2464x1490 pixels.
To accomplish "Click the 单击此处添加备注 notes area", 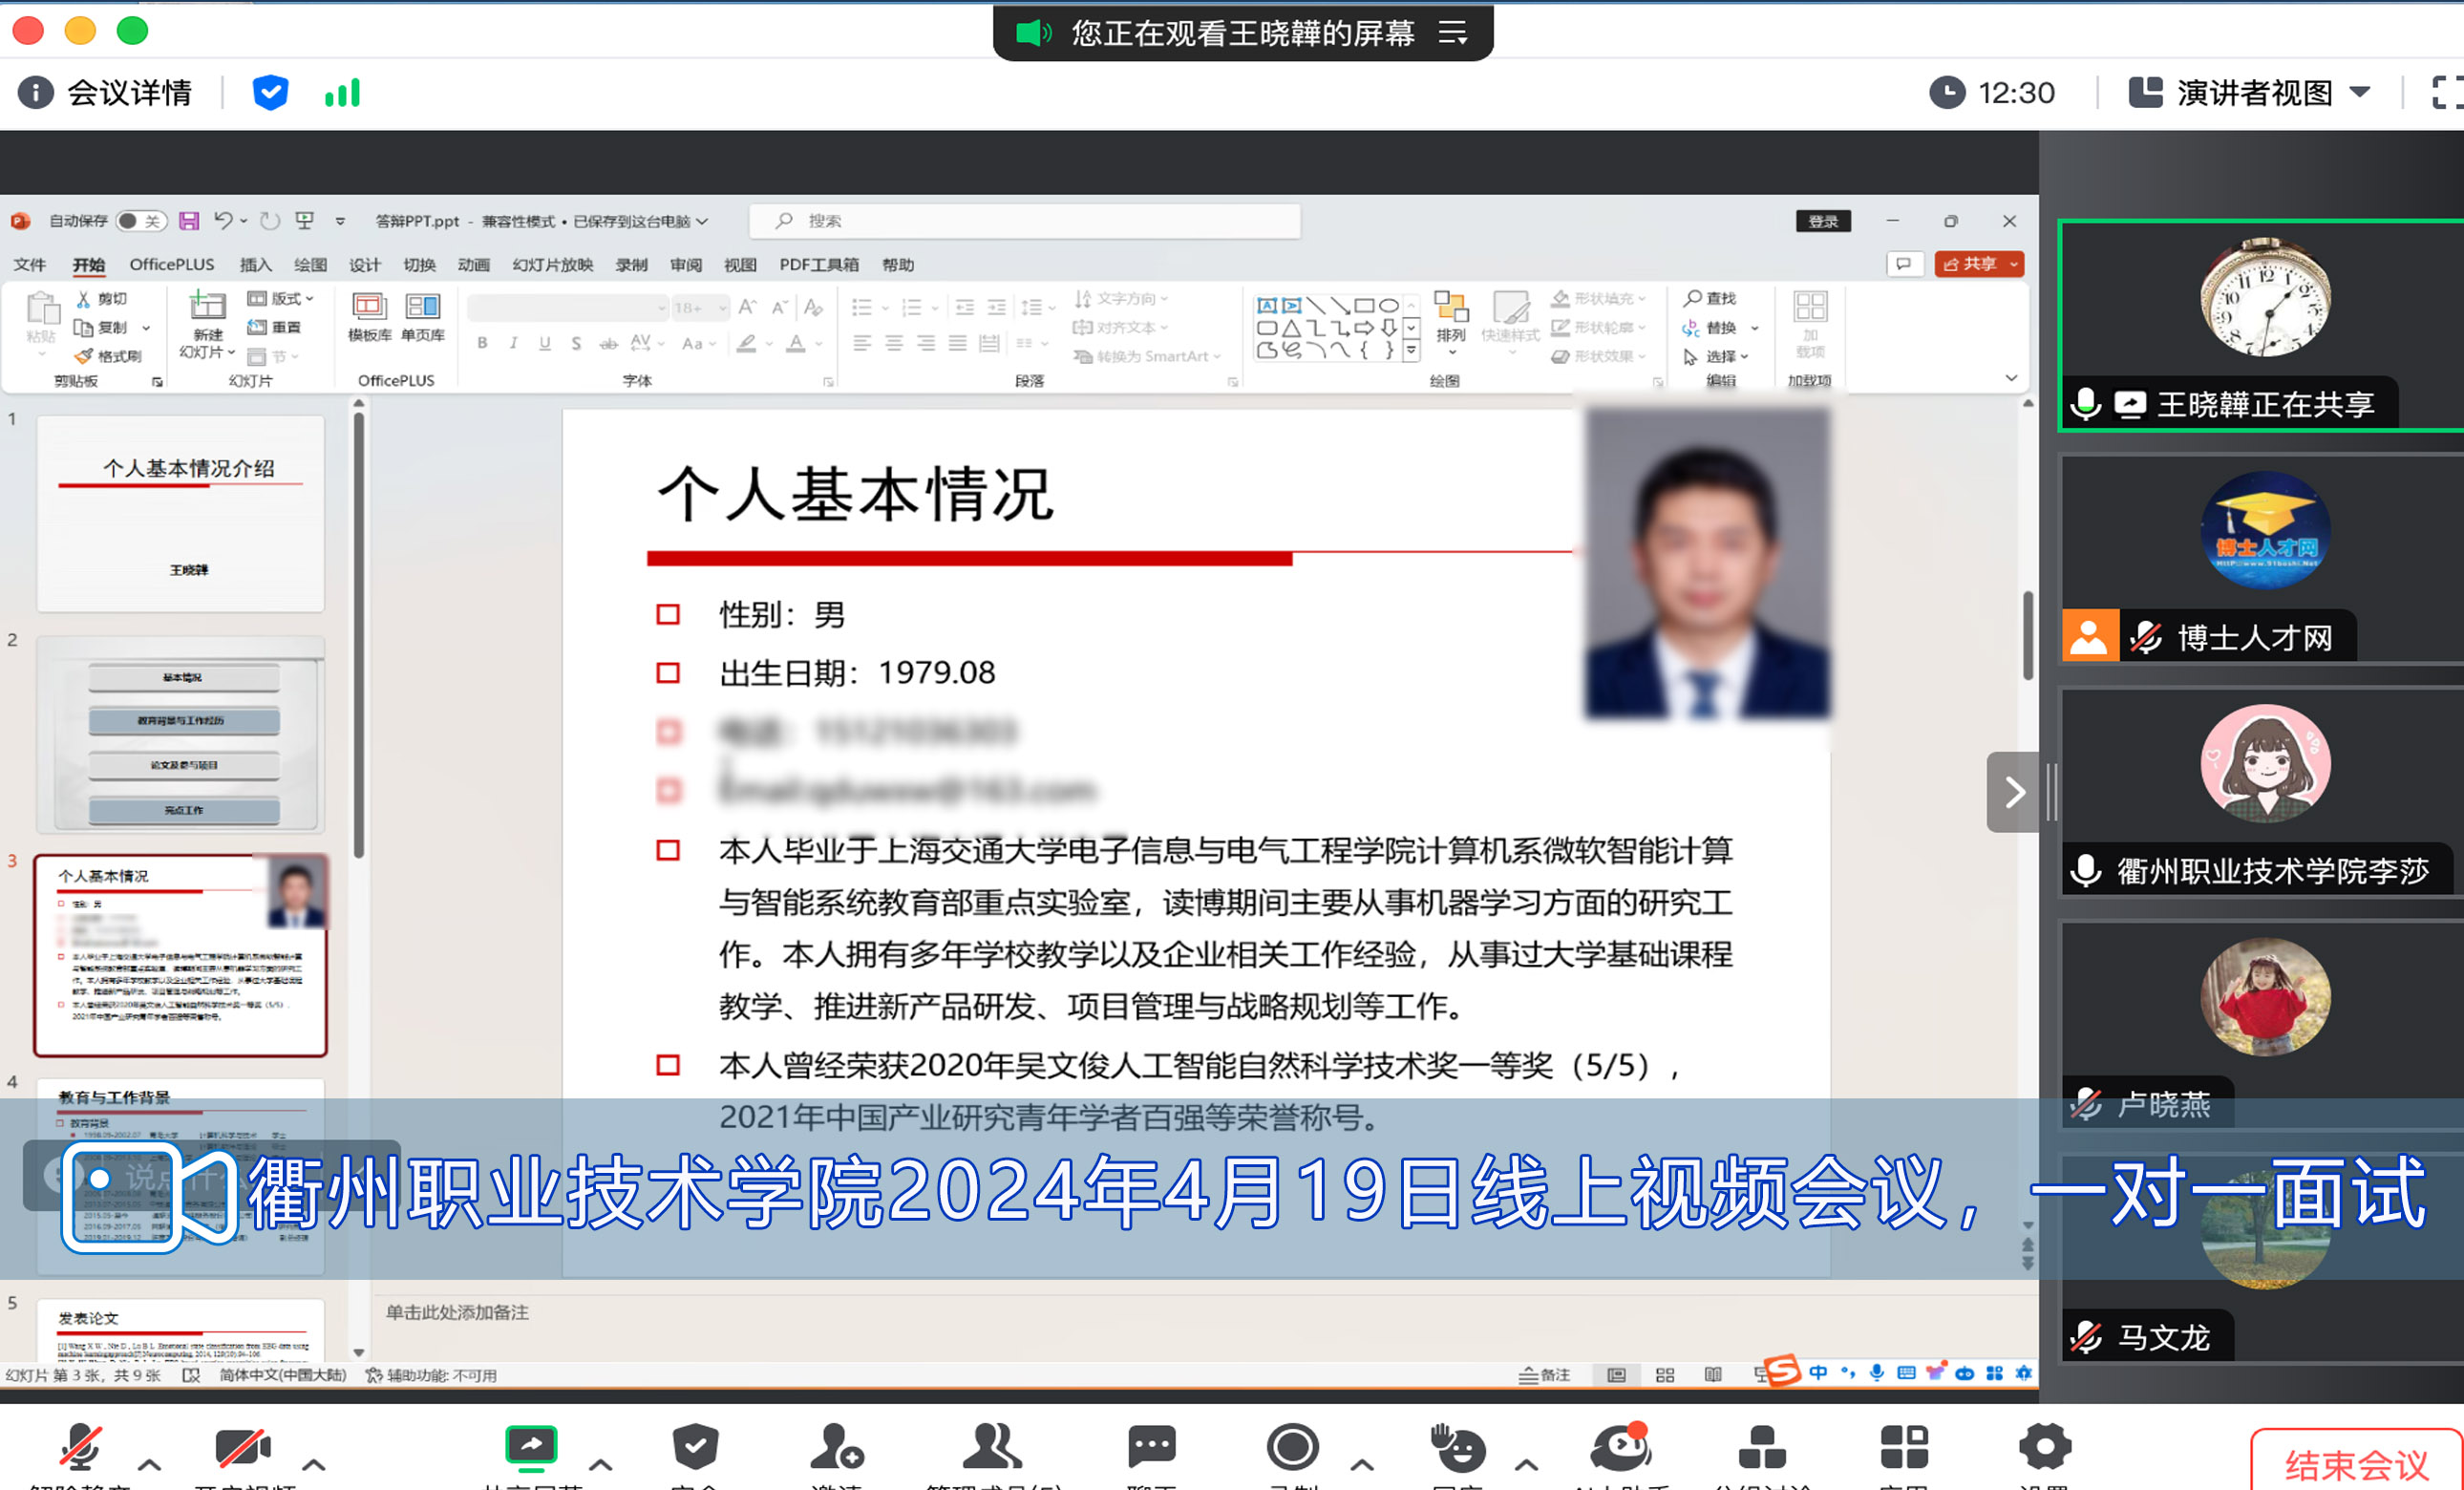I will pos(457,1312).
